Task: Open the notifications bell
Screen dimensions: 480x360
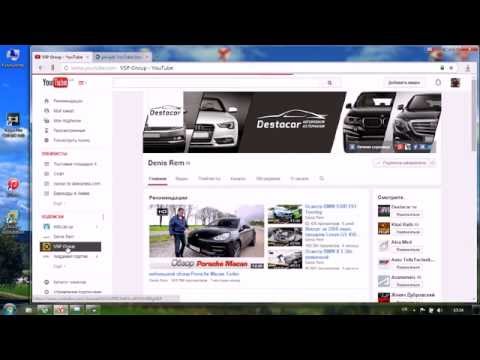Action: (x=438, y=82)
